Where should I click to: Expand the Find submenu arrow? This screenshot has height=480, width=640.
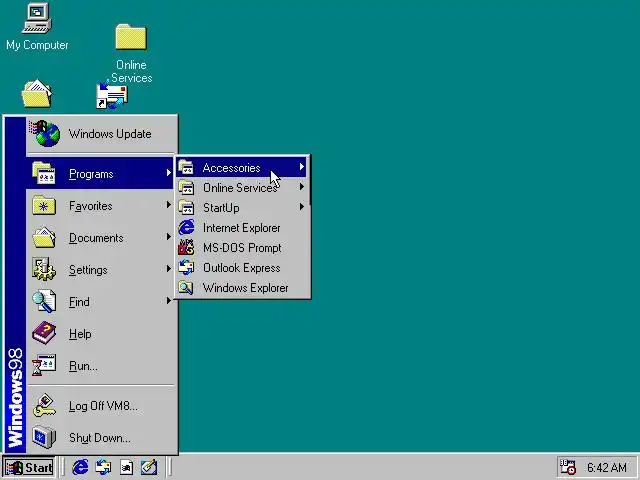point(169,301)
